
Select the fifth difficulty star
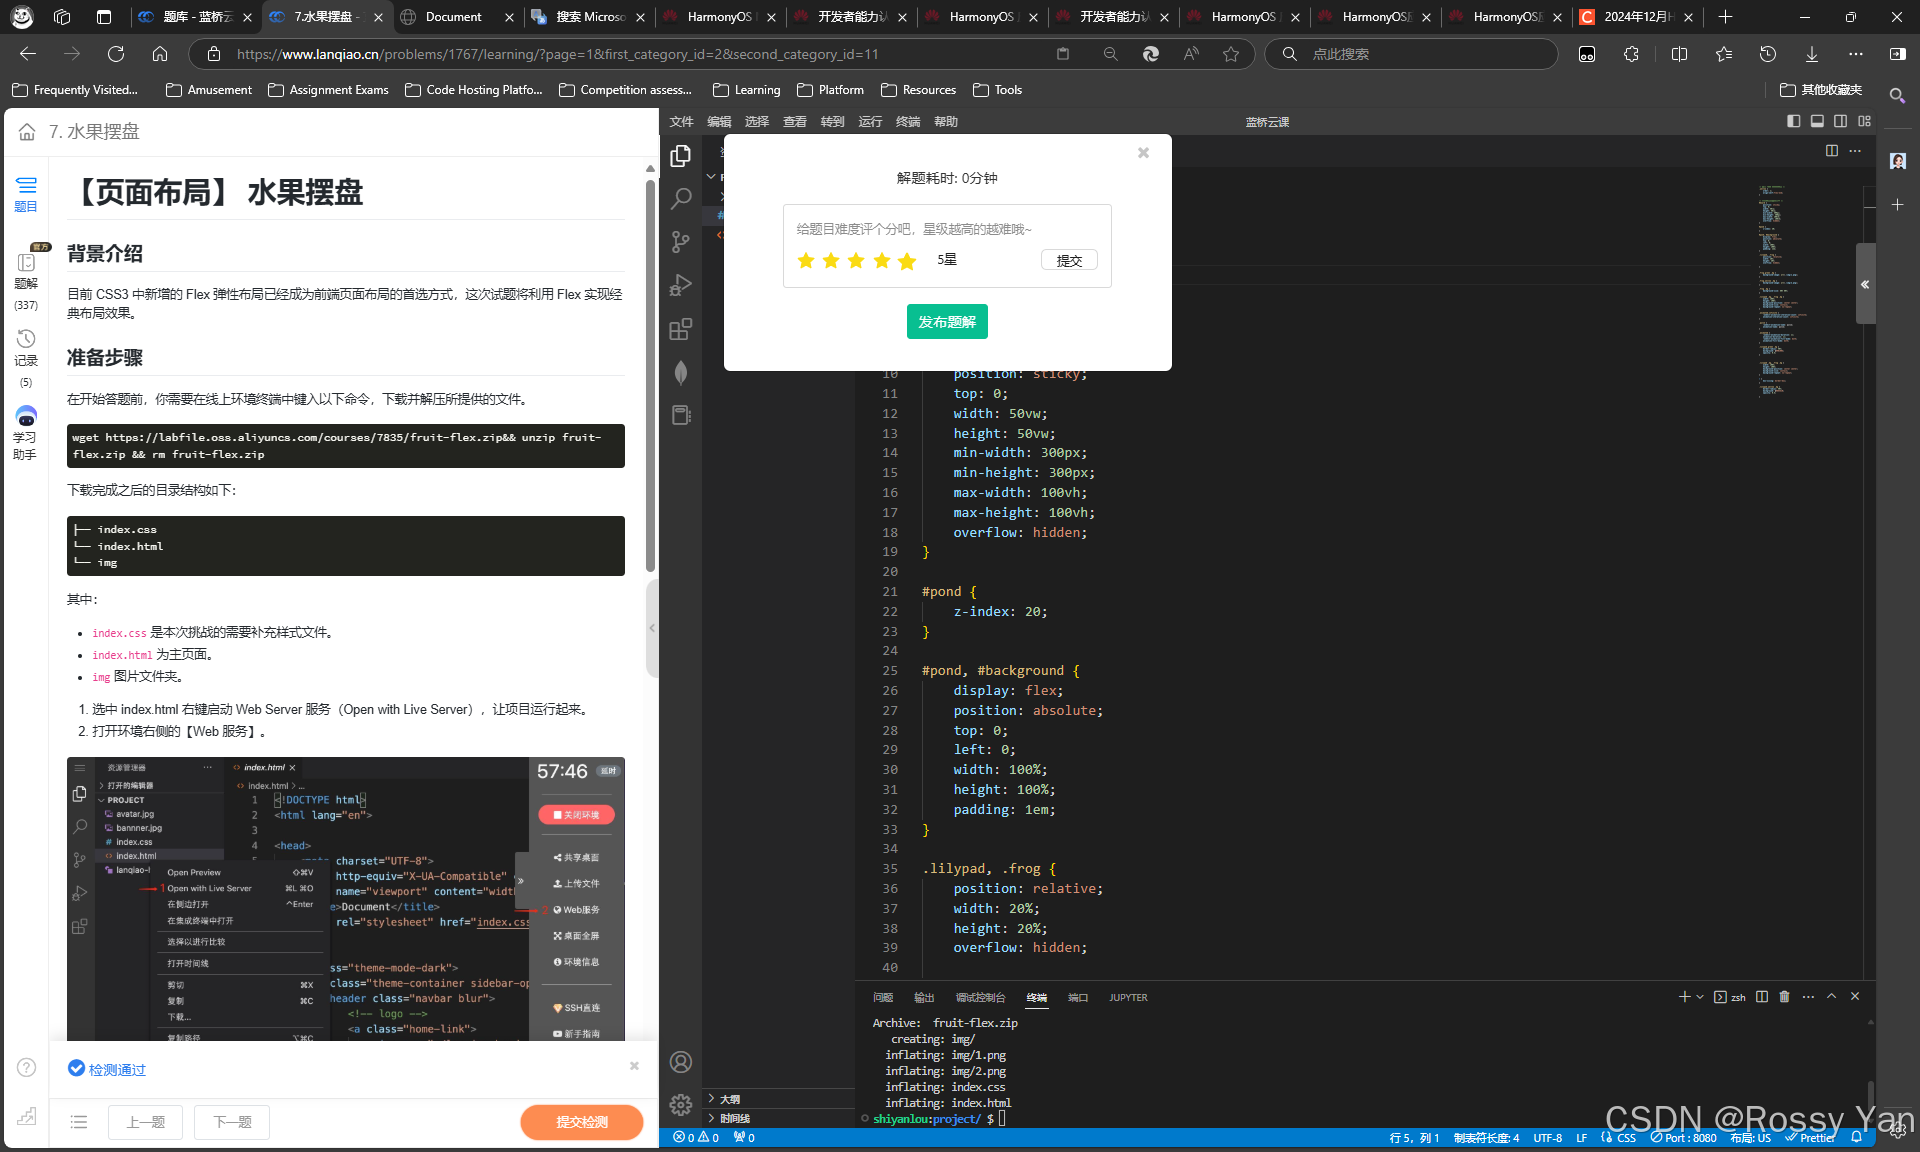[907, 261]
